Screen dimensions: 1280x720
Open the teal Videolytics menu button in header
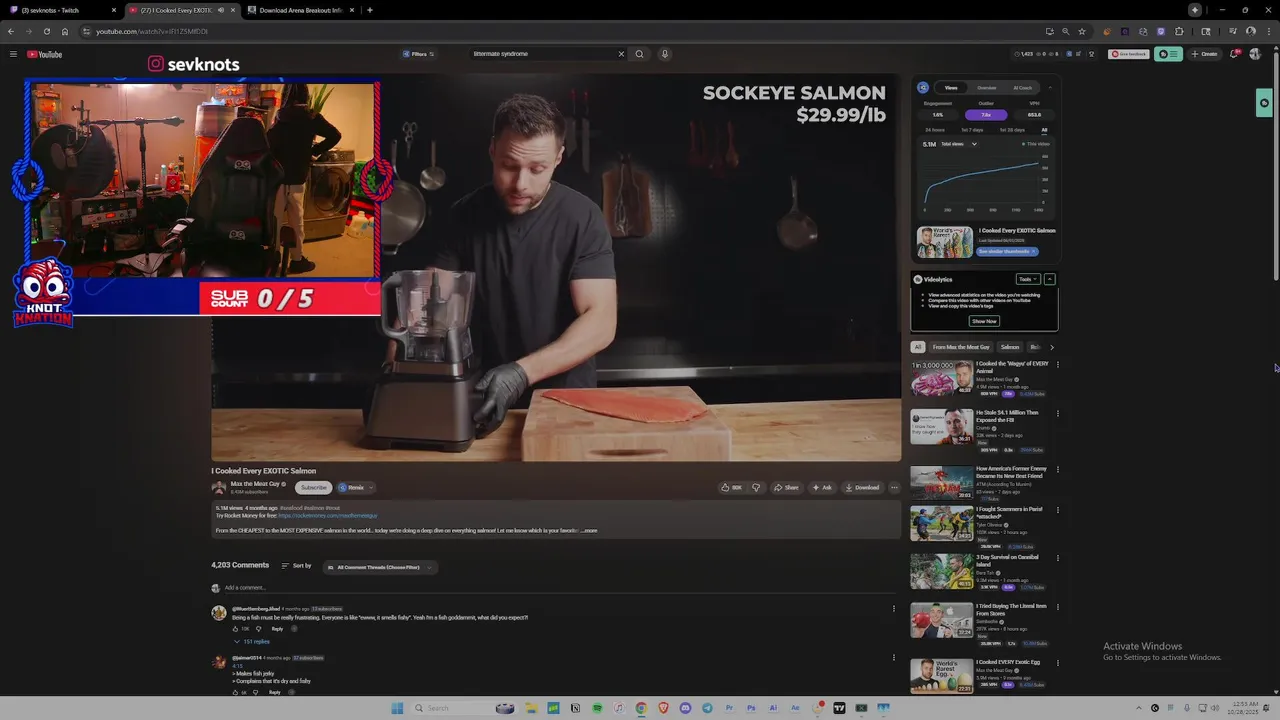[1168, 54]
